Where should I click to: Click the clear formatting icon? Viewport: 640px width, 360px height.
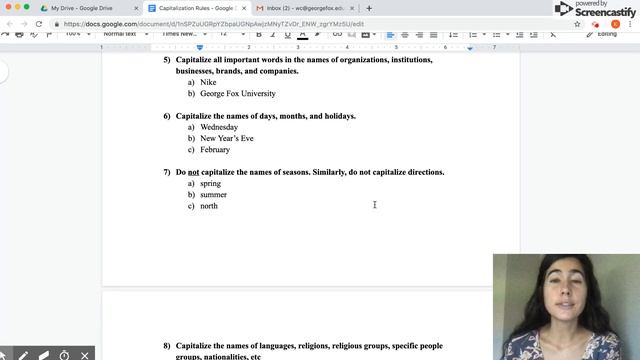(x=553, y=35)
